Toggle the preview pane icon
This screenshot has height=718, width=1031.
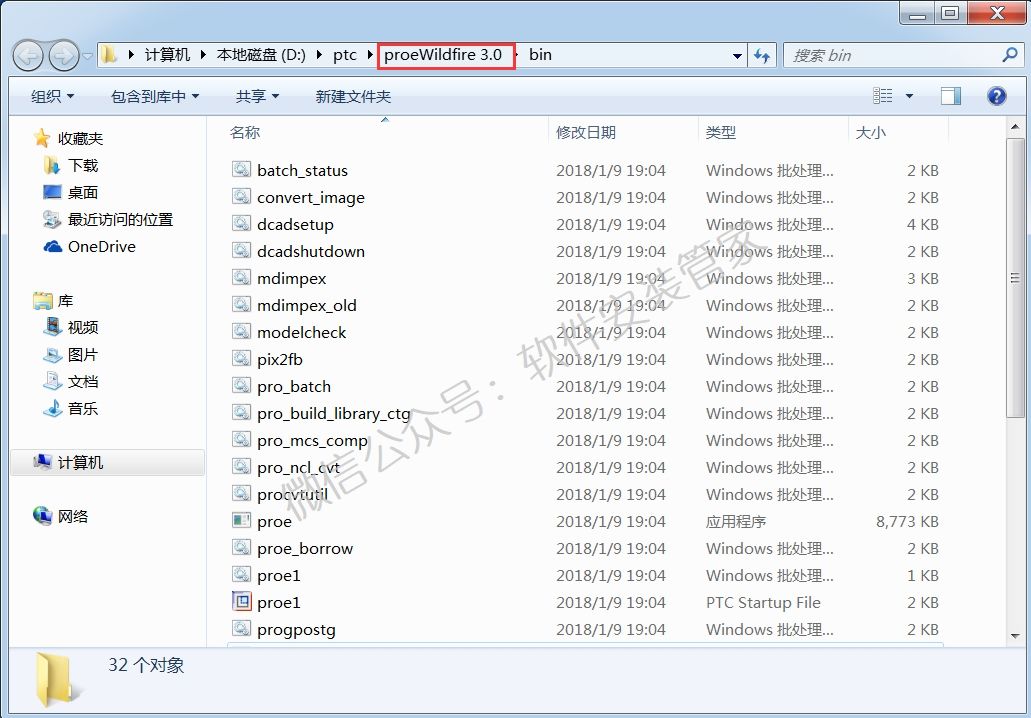coord(951,96)
